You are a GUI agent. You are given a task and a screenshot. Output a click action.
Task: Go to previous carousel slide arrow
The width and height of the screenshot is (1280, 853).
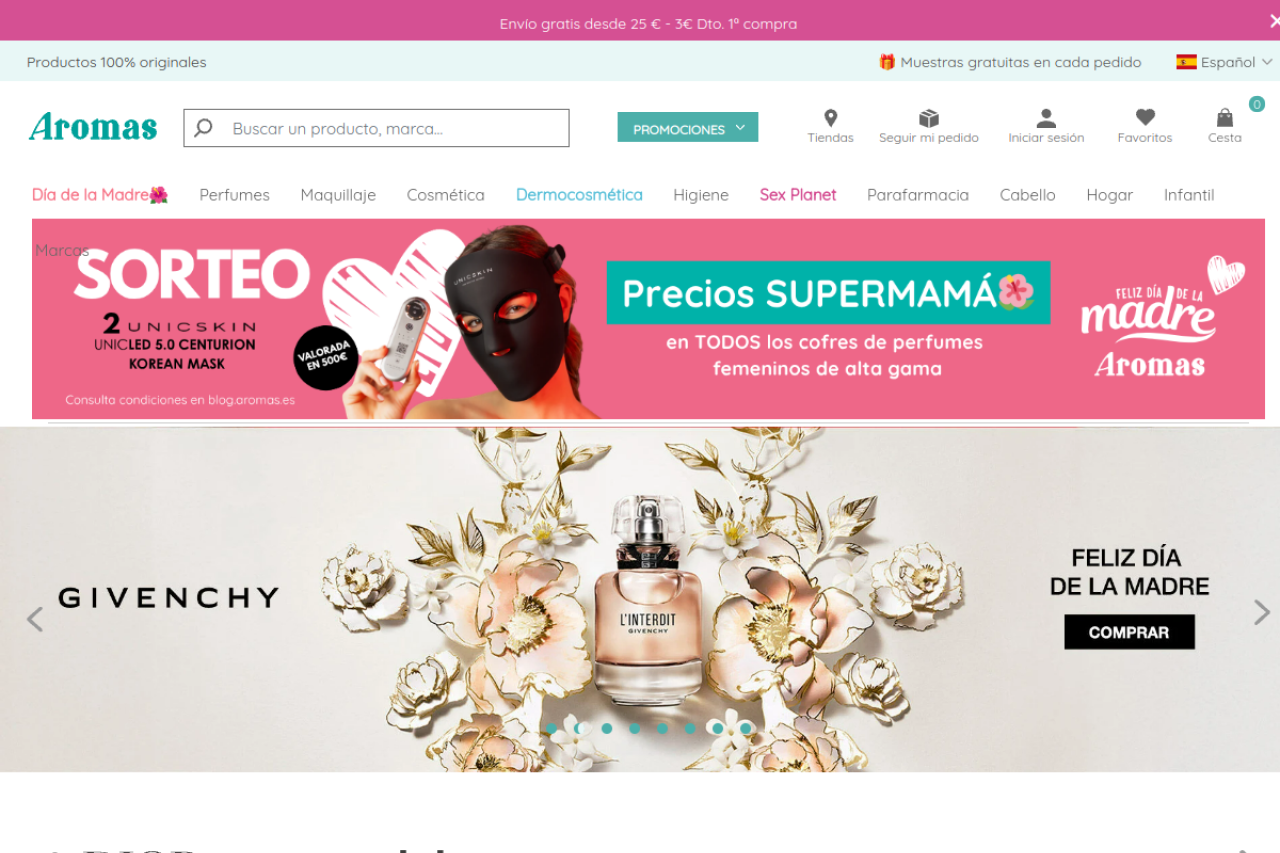click(35, 619)
